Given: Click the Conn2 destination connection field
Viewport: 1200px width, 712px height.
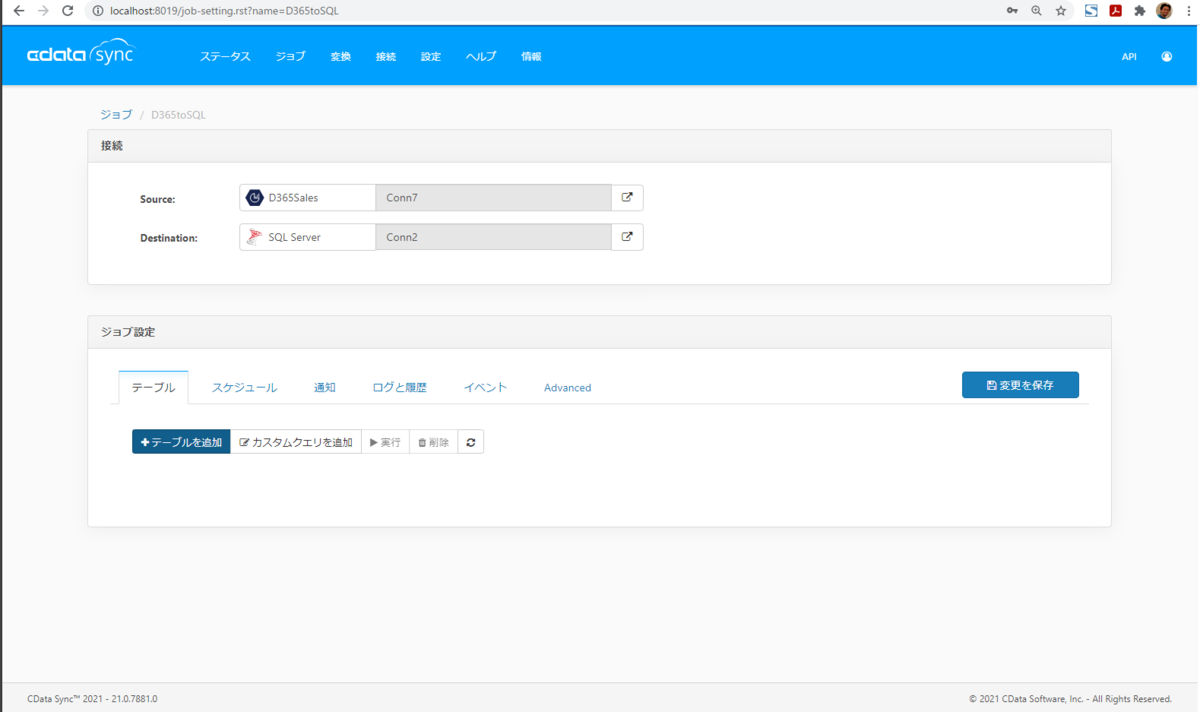Looking at the screenshot, I should [x=493, y=237].
